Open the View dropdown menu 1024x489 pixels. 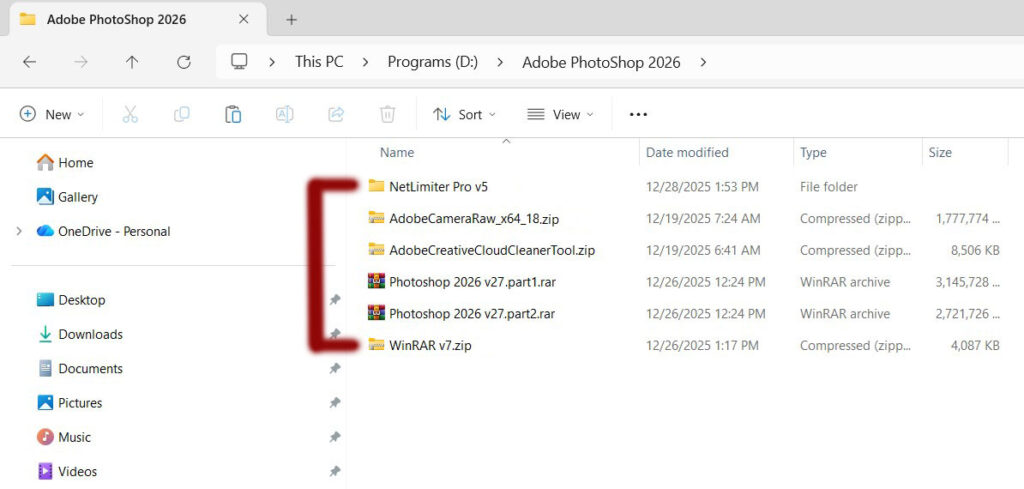pos(560,115)
